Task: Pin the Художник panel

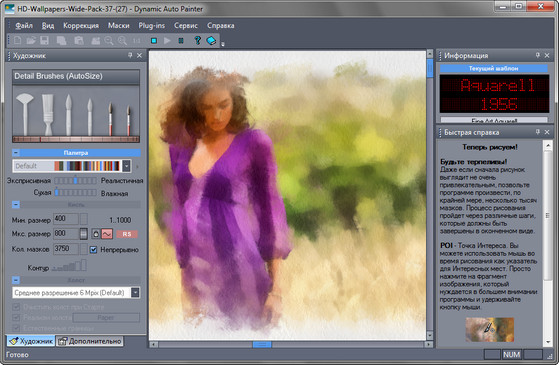Action: 130,55
